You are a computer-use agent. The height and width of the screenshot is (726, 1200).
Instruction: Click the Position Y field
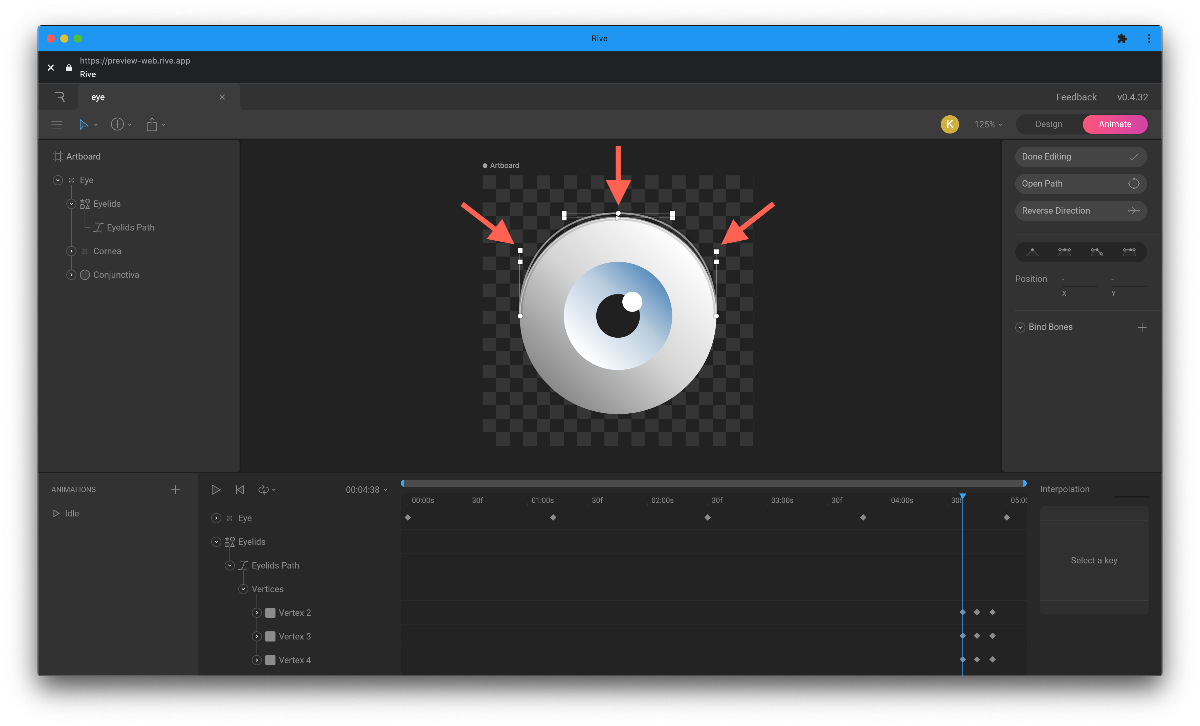[x=1129, y=279]
